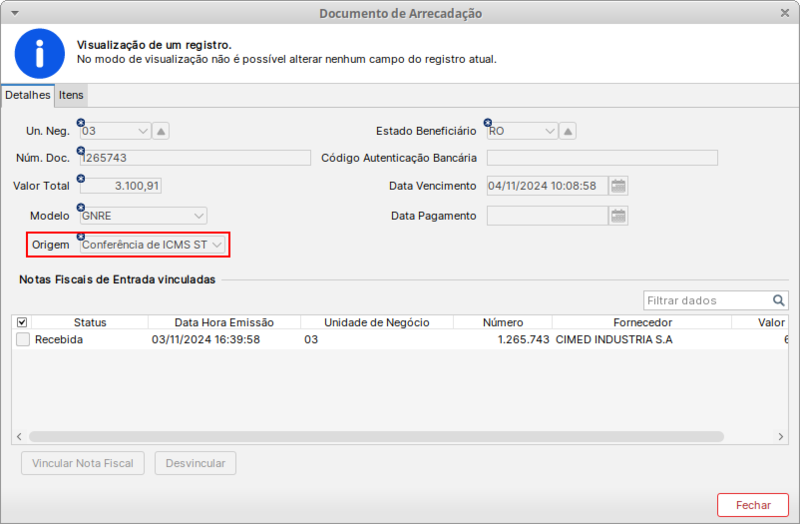Select the Detalhes tab
The image size is (800, 524).
pyautogui.click(x=28, y=95)
